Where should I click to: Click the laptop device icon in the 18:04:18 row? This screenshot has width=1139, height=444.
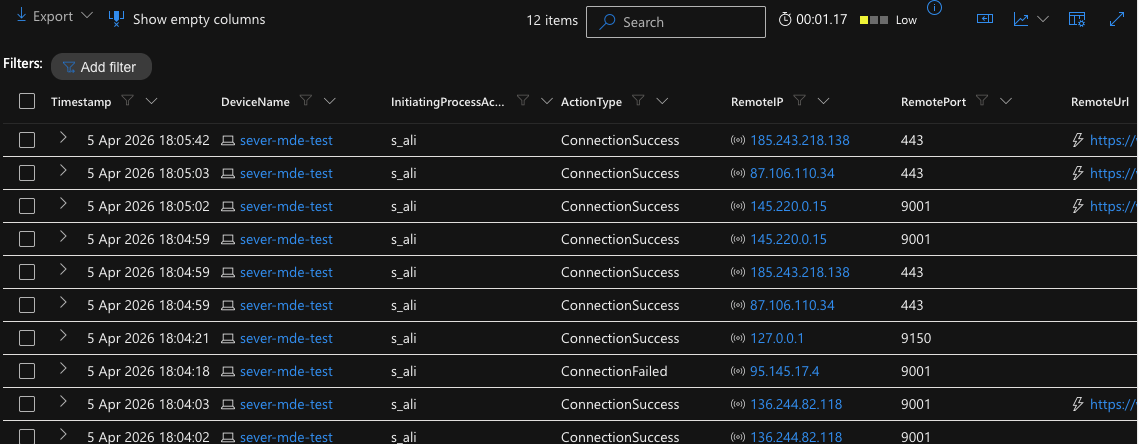(228, 371)
